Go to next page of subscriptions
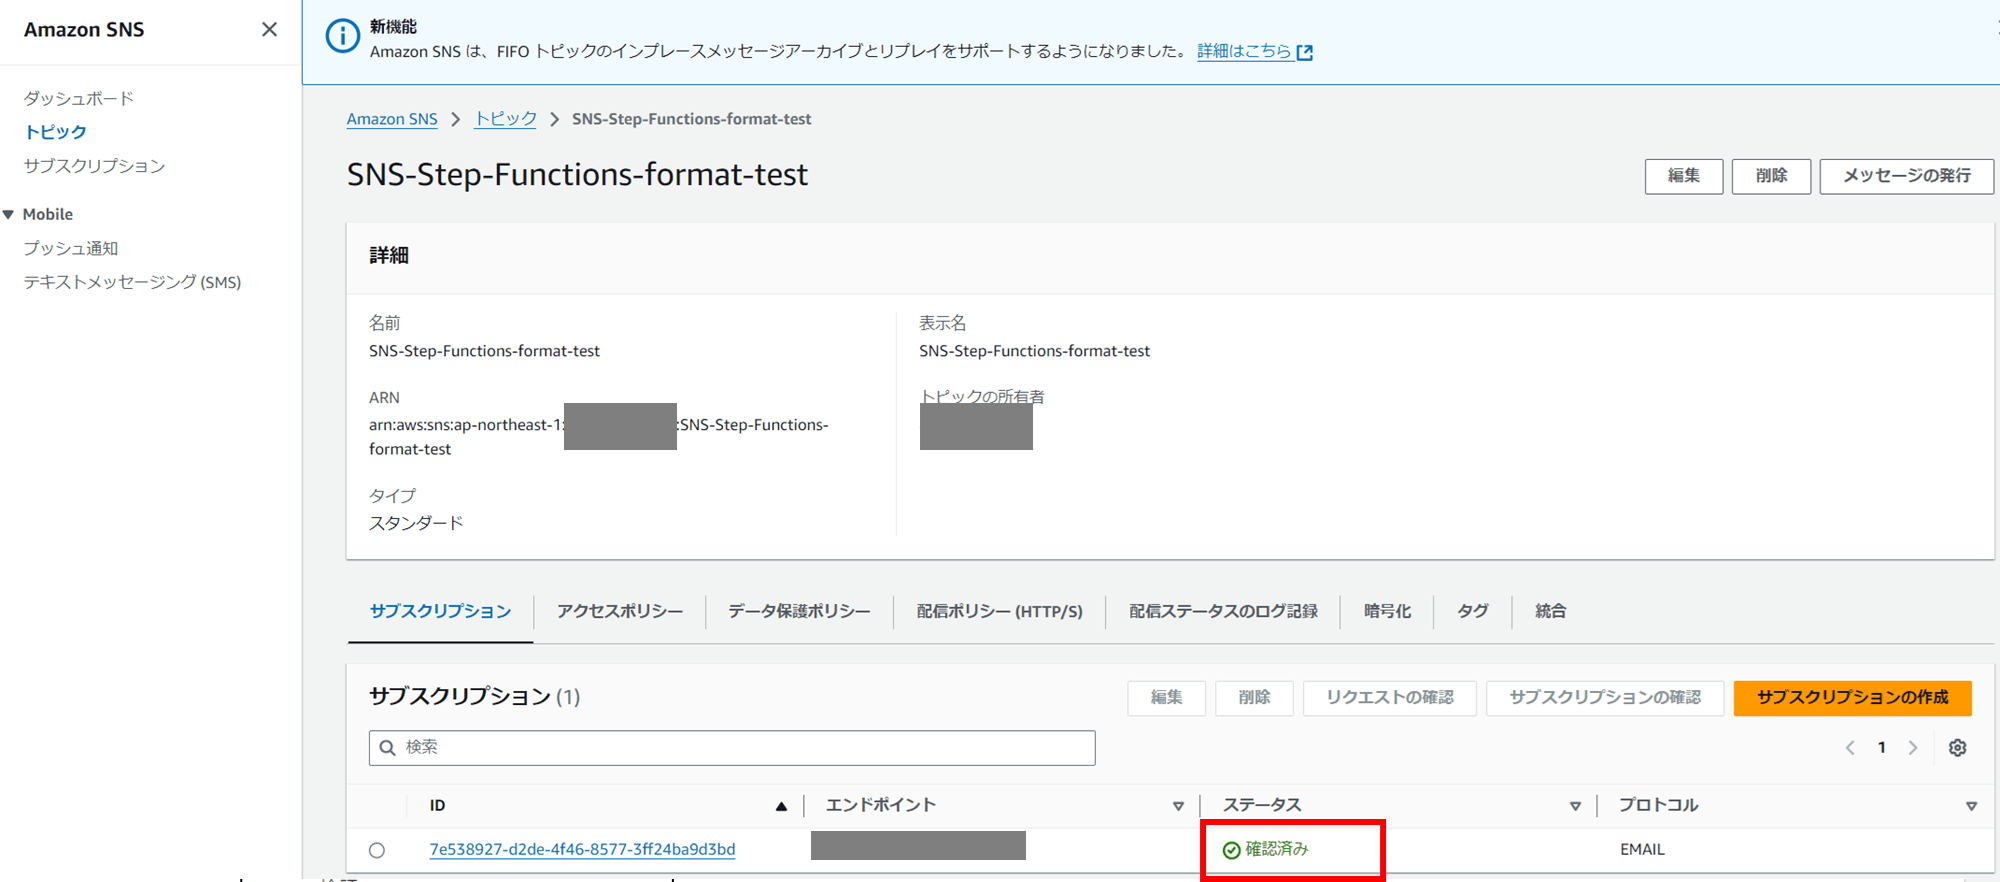Image resolution: width=2000 pixels, height=882 pixels. tap(1913, 748)
